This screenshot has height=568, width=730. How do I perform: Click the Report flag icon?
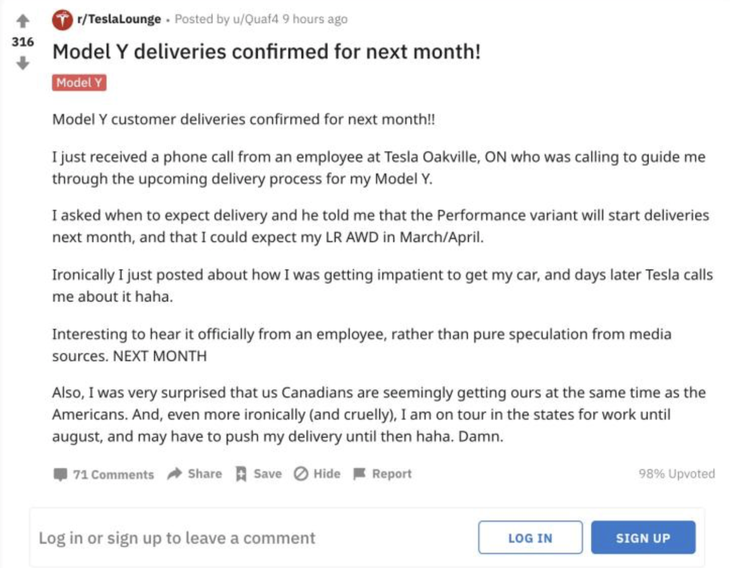(360, 473)
